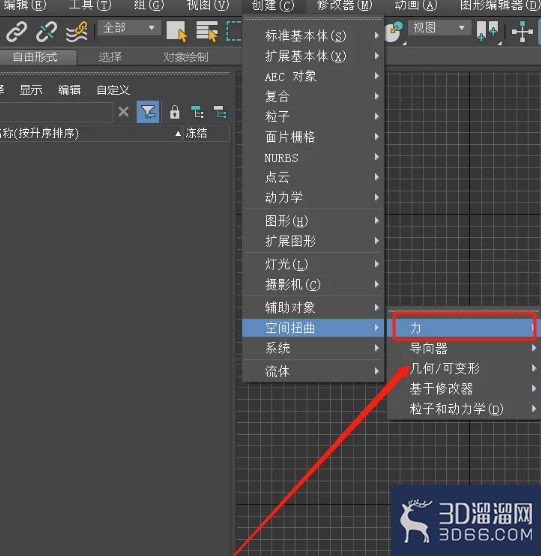Open the 自定义 menu in scene explorer
Viewport: 541px width, 556px height.
point(113,90)
